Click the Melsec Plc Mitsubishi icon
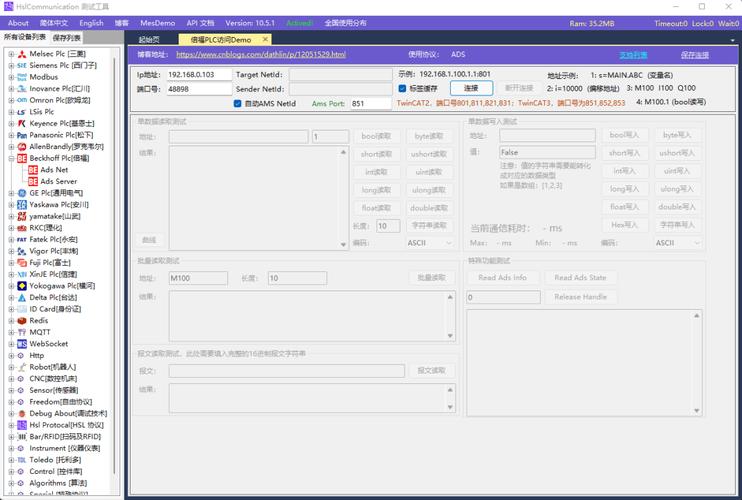 (22, 54)
